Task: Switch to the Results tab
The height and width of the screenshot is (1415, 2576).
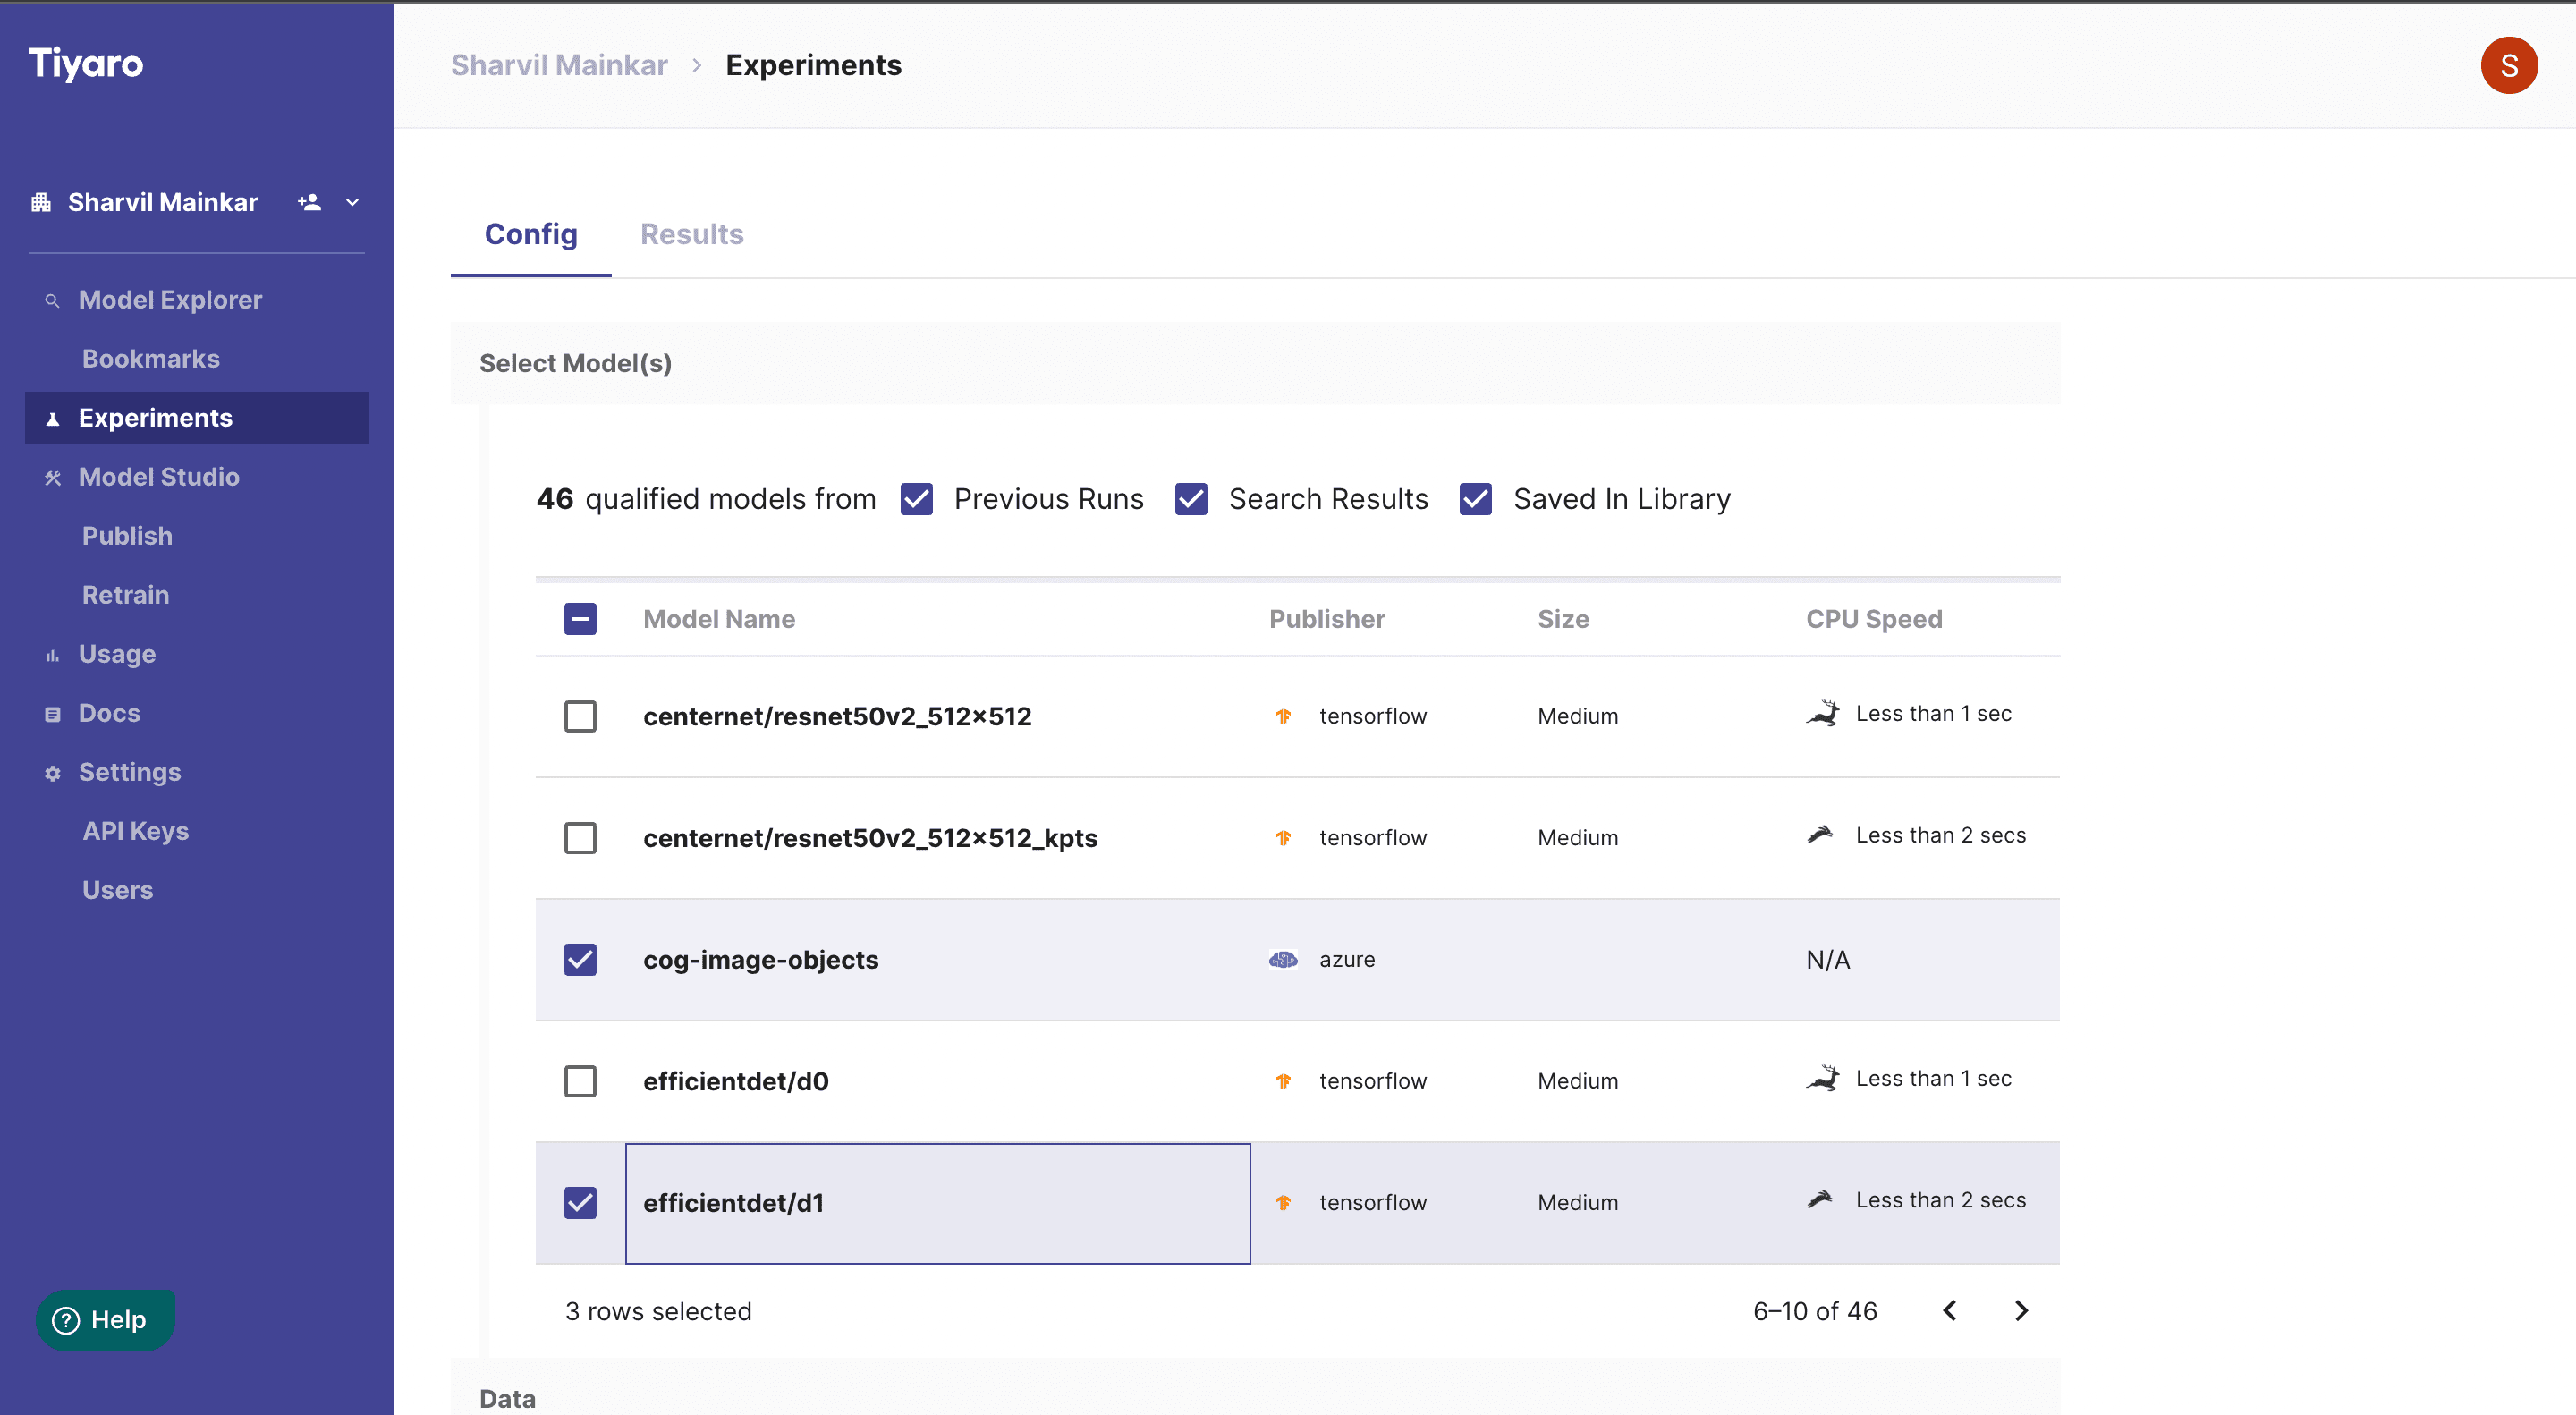Action: click(x=691, y=234)
